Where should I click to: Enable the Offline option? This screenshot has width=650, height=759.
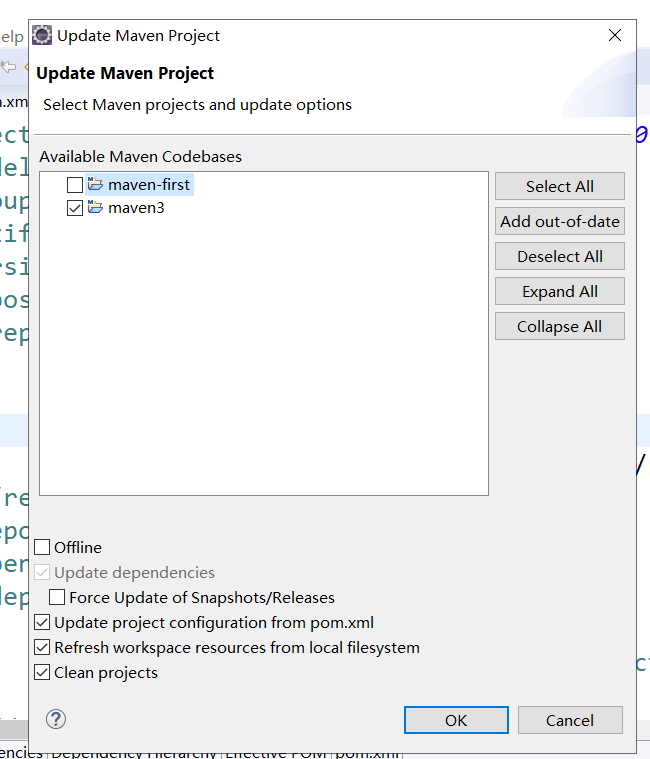pyautogui.click(x=43, y=547)
